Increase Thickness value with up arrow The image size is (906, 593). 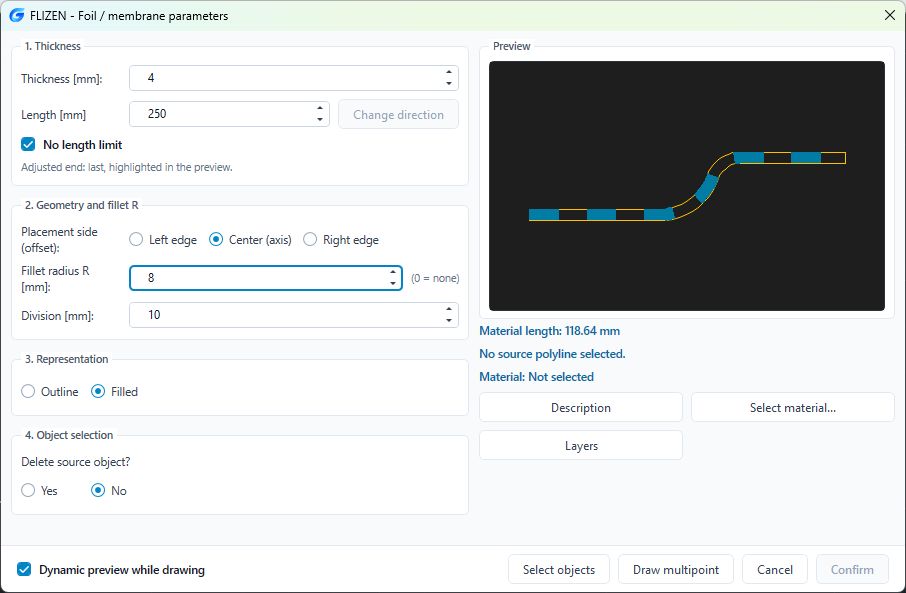coord(449,72)
